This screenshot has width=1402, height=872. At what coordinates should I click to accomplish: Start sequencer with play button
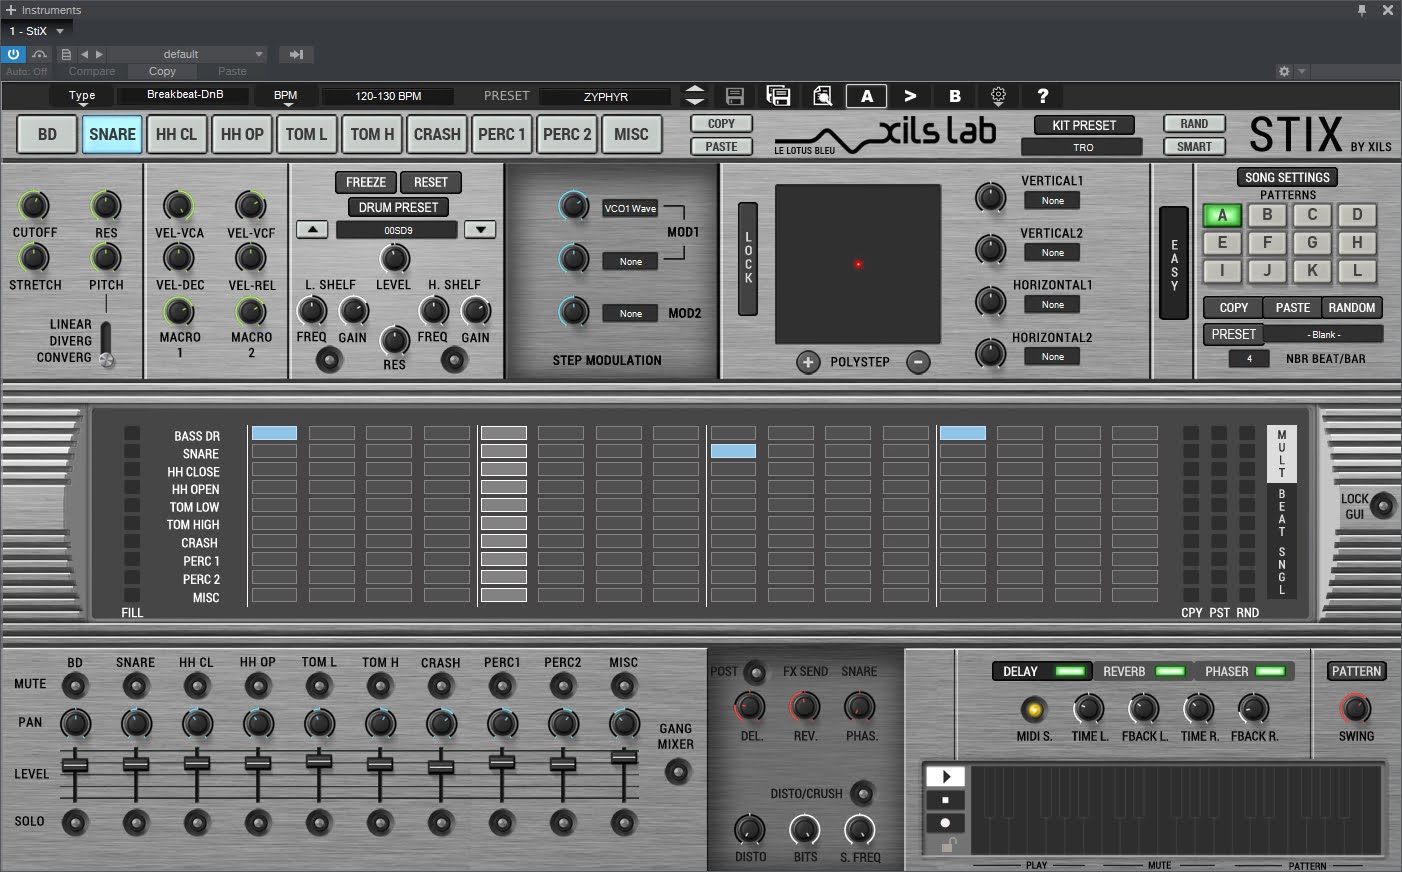coord(946,776)
